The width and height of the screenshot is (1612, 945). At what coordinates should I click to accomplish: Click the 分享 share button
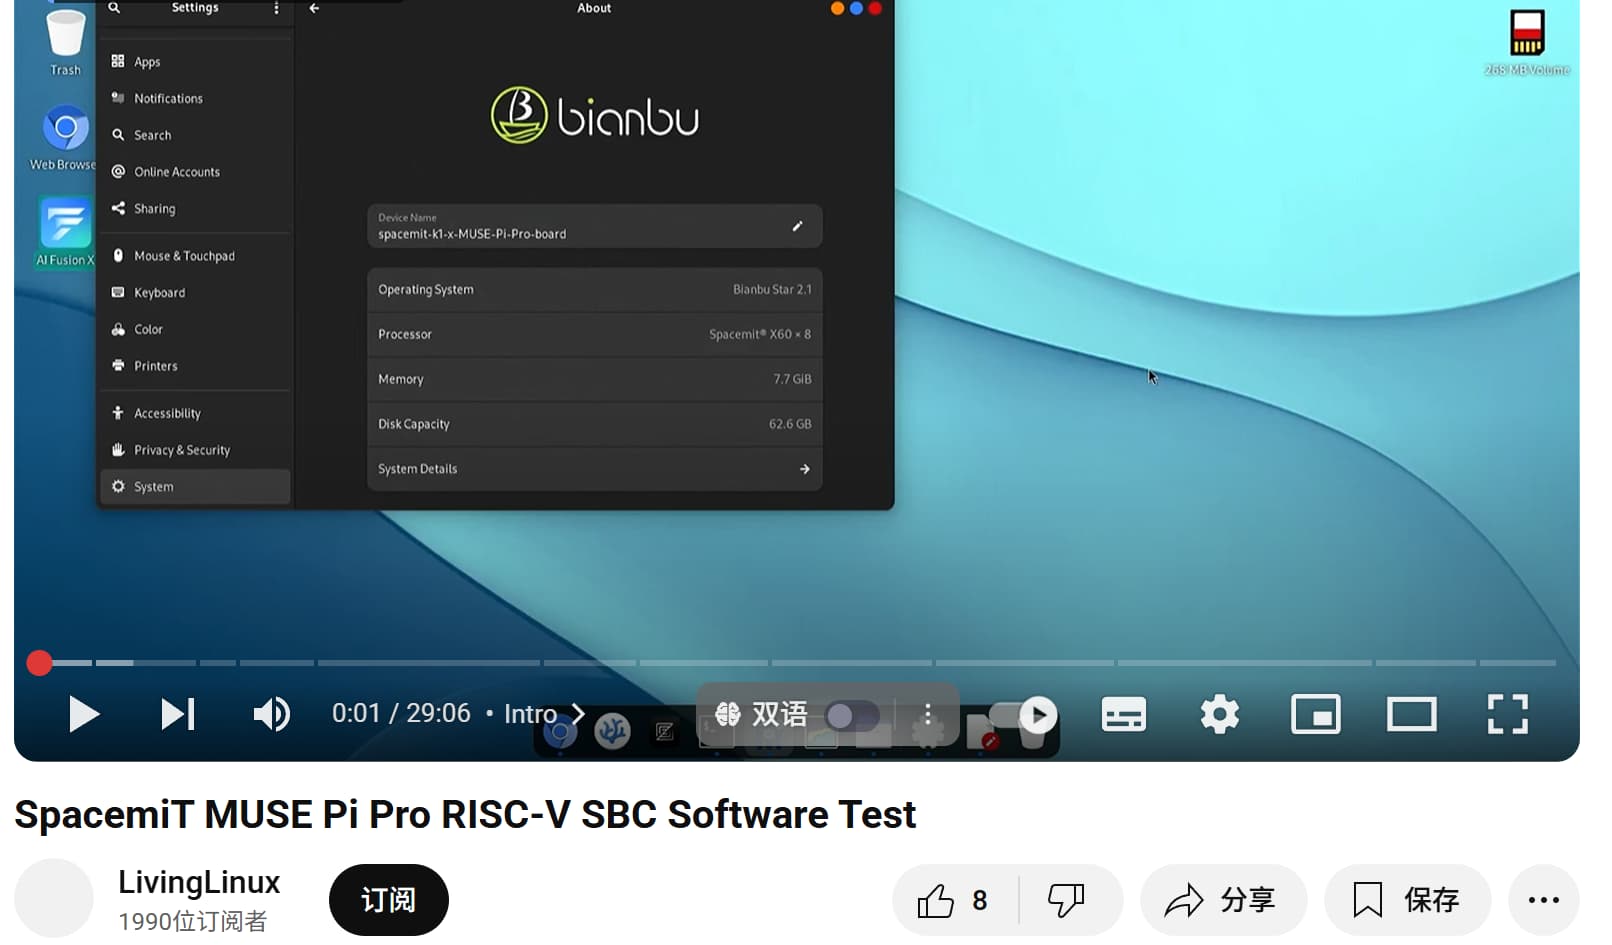[x=1223, y=900]
